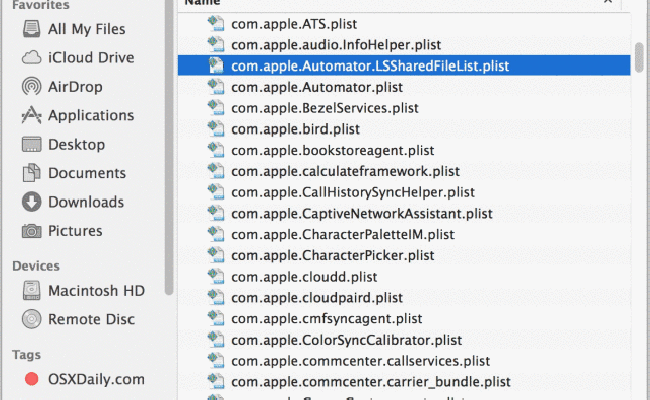Click the Downloads sidebar label
650x400 pixels.
point(86,202)
